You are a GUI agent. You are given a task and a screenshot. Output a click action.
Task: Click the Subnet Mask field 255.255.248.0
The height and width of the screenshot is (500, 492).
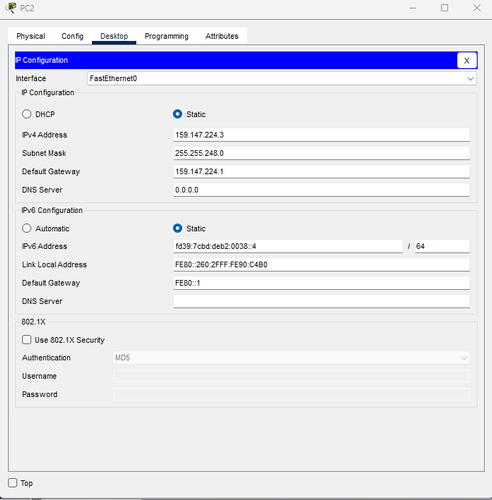pos(321,153)
